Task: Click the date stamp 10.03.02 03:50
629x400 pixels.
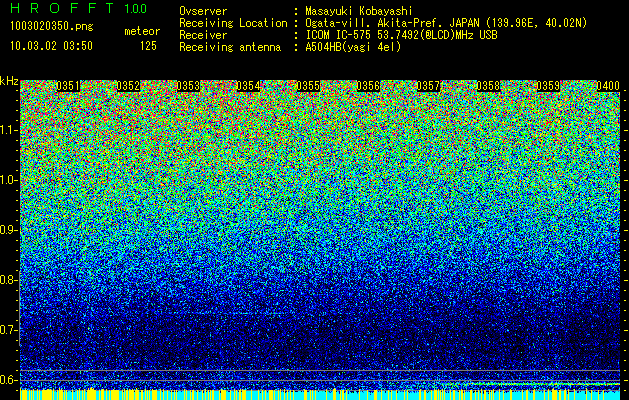Action: 51,46
